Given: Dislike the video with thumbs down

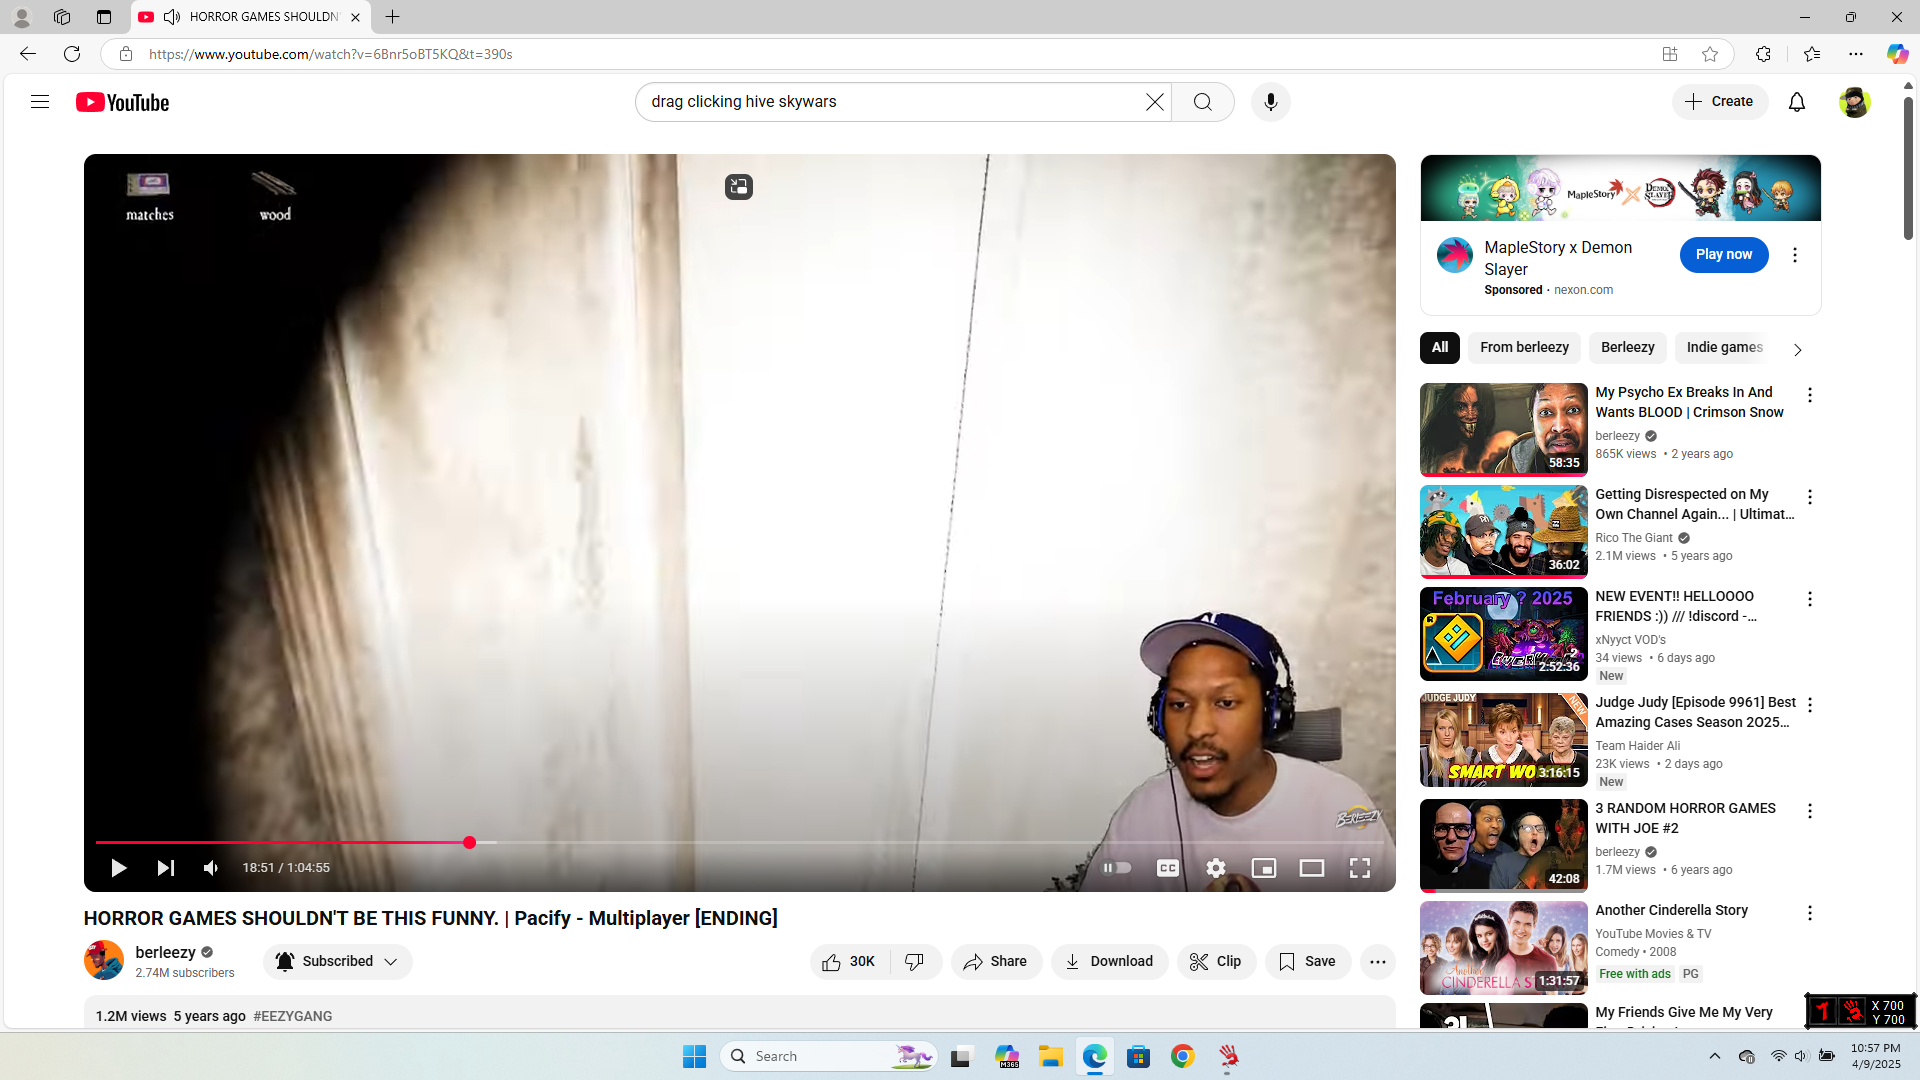Looking at the screenshot, I should 915,962.
